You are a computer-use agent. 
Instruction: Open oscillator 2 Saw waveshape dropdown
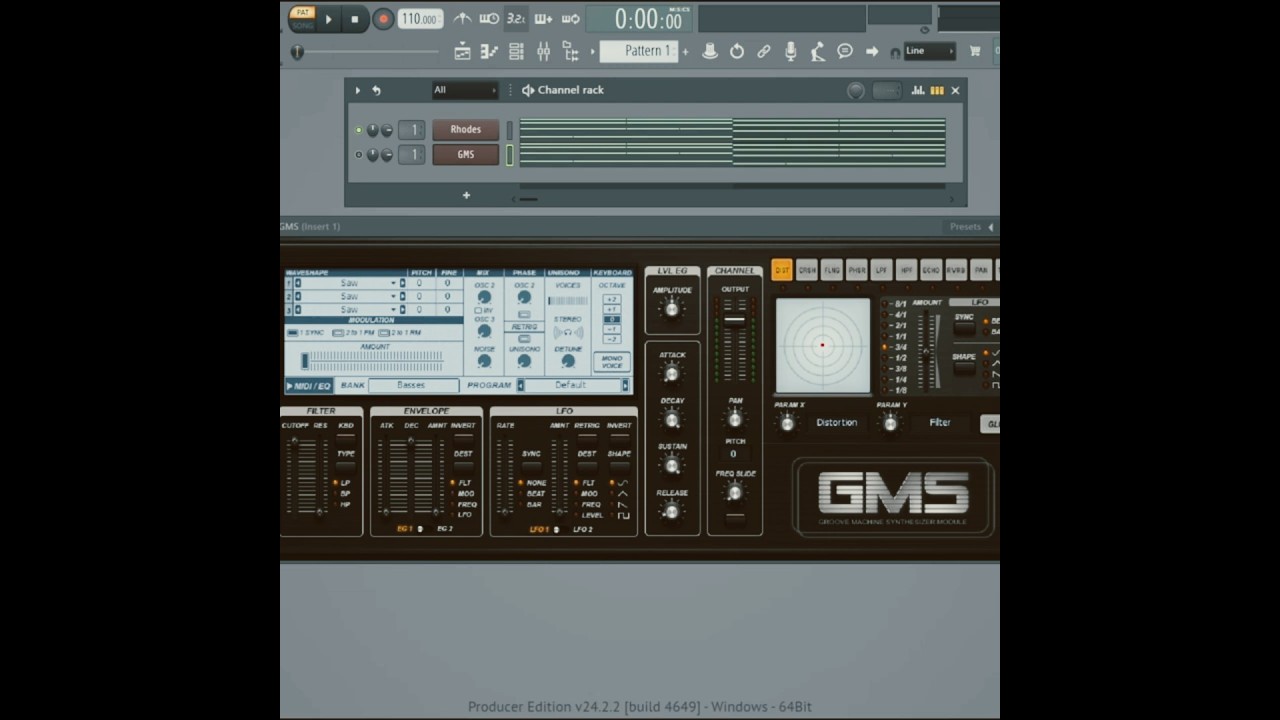click(x=349, y=296)
